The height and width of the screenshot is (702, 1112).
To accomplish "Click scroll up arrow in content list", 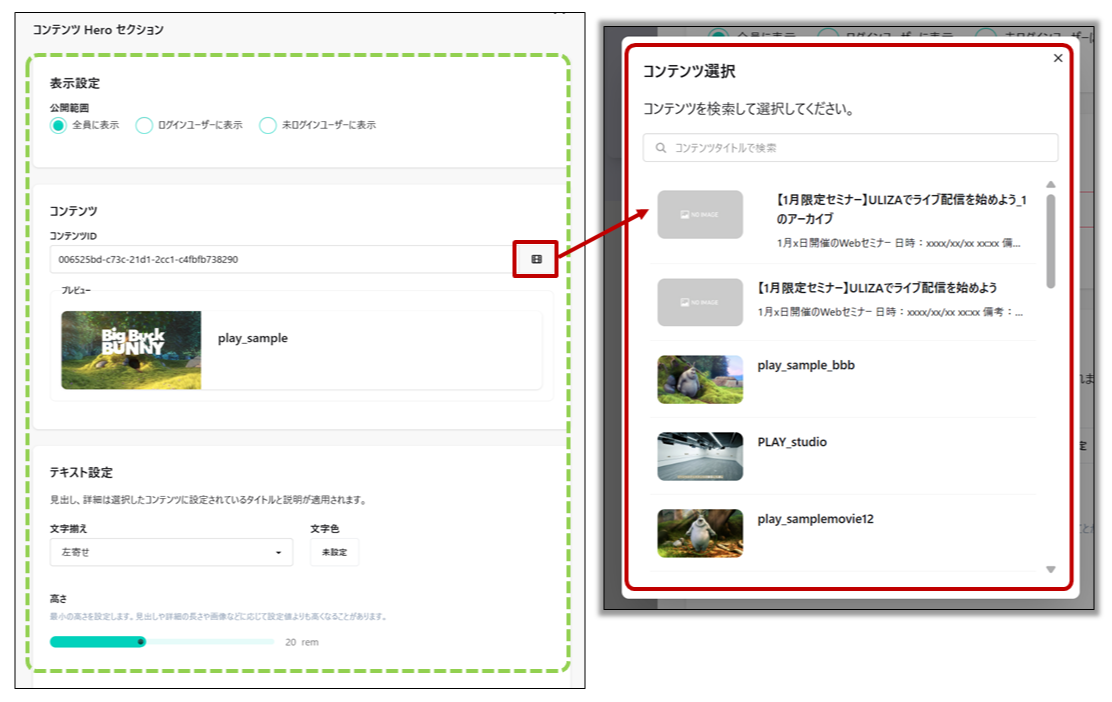I will 1050,185.
